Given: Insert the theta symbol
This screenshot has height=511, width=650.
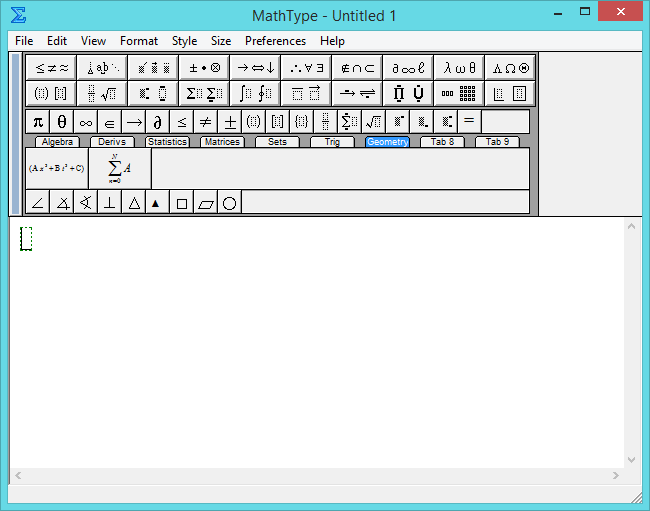Looking at the screenshot, I should pos(62,122).
